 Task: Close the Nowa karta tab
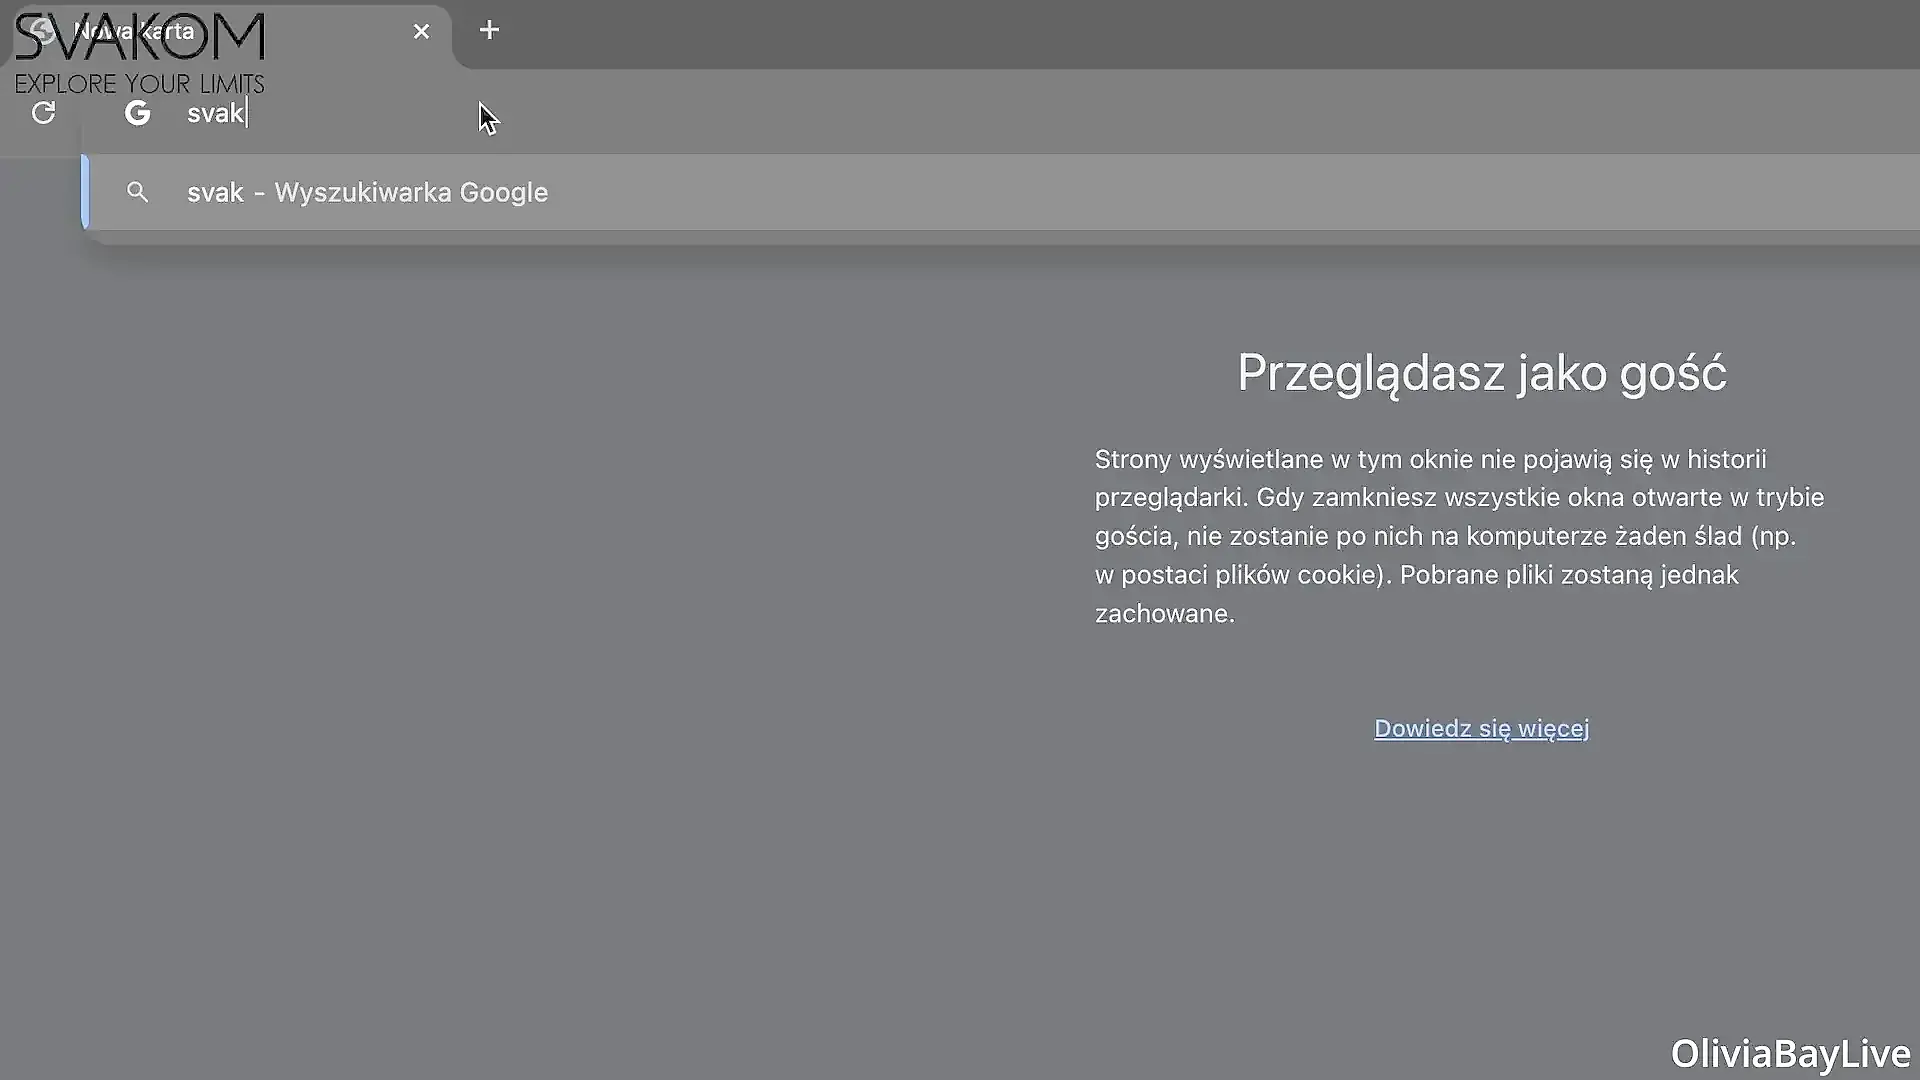point(421,31)
